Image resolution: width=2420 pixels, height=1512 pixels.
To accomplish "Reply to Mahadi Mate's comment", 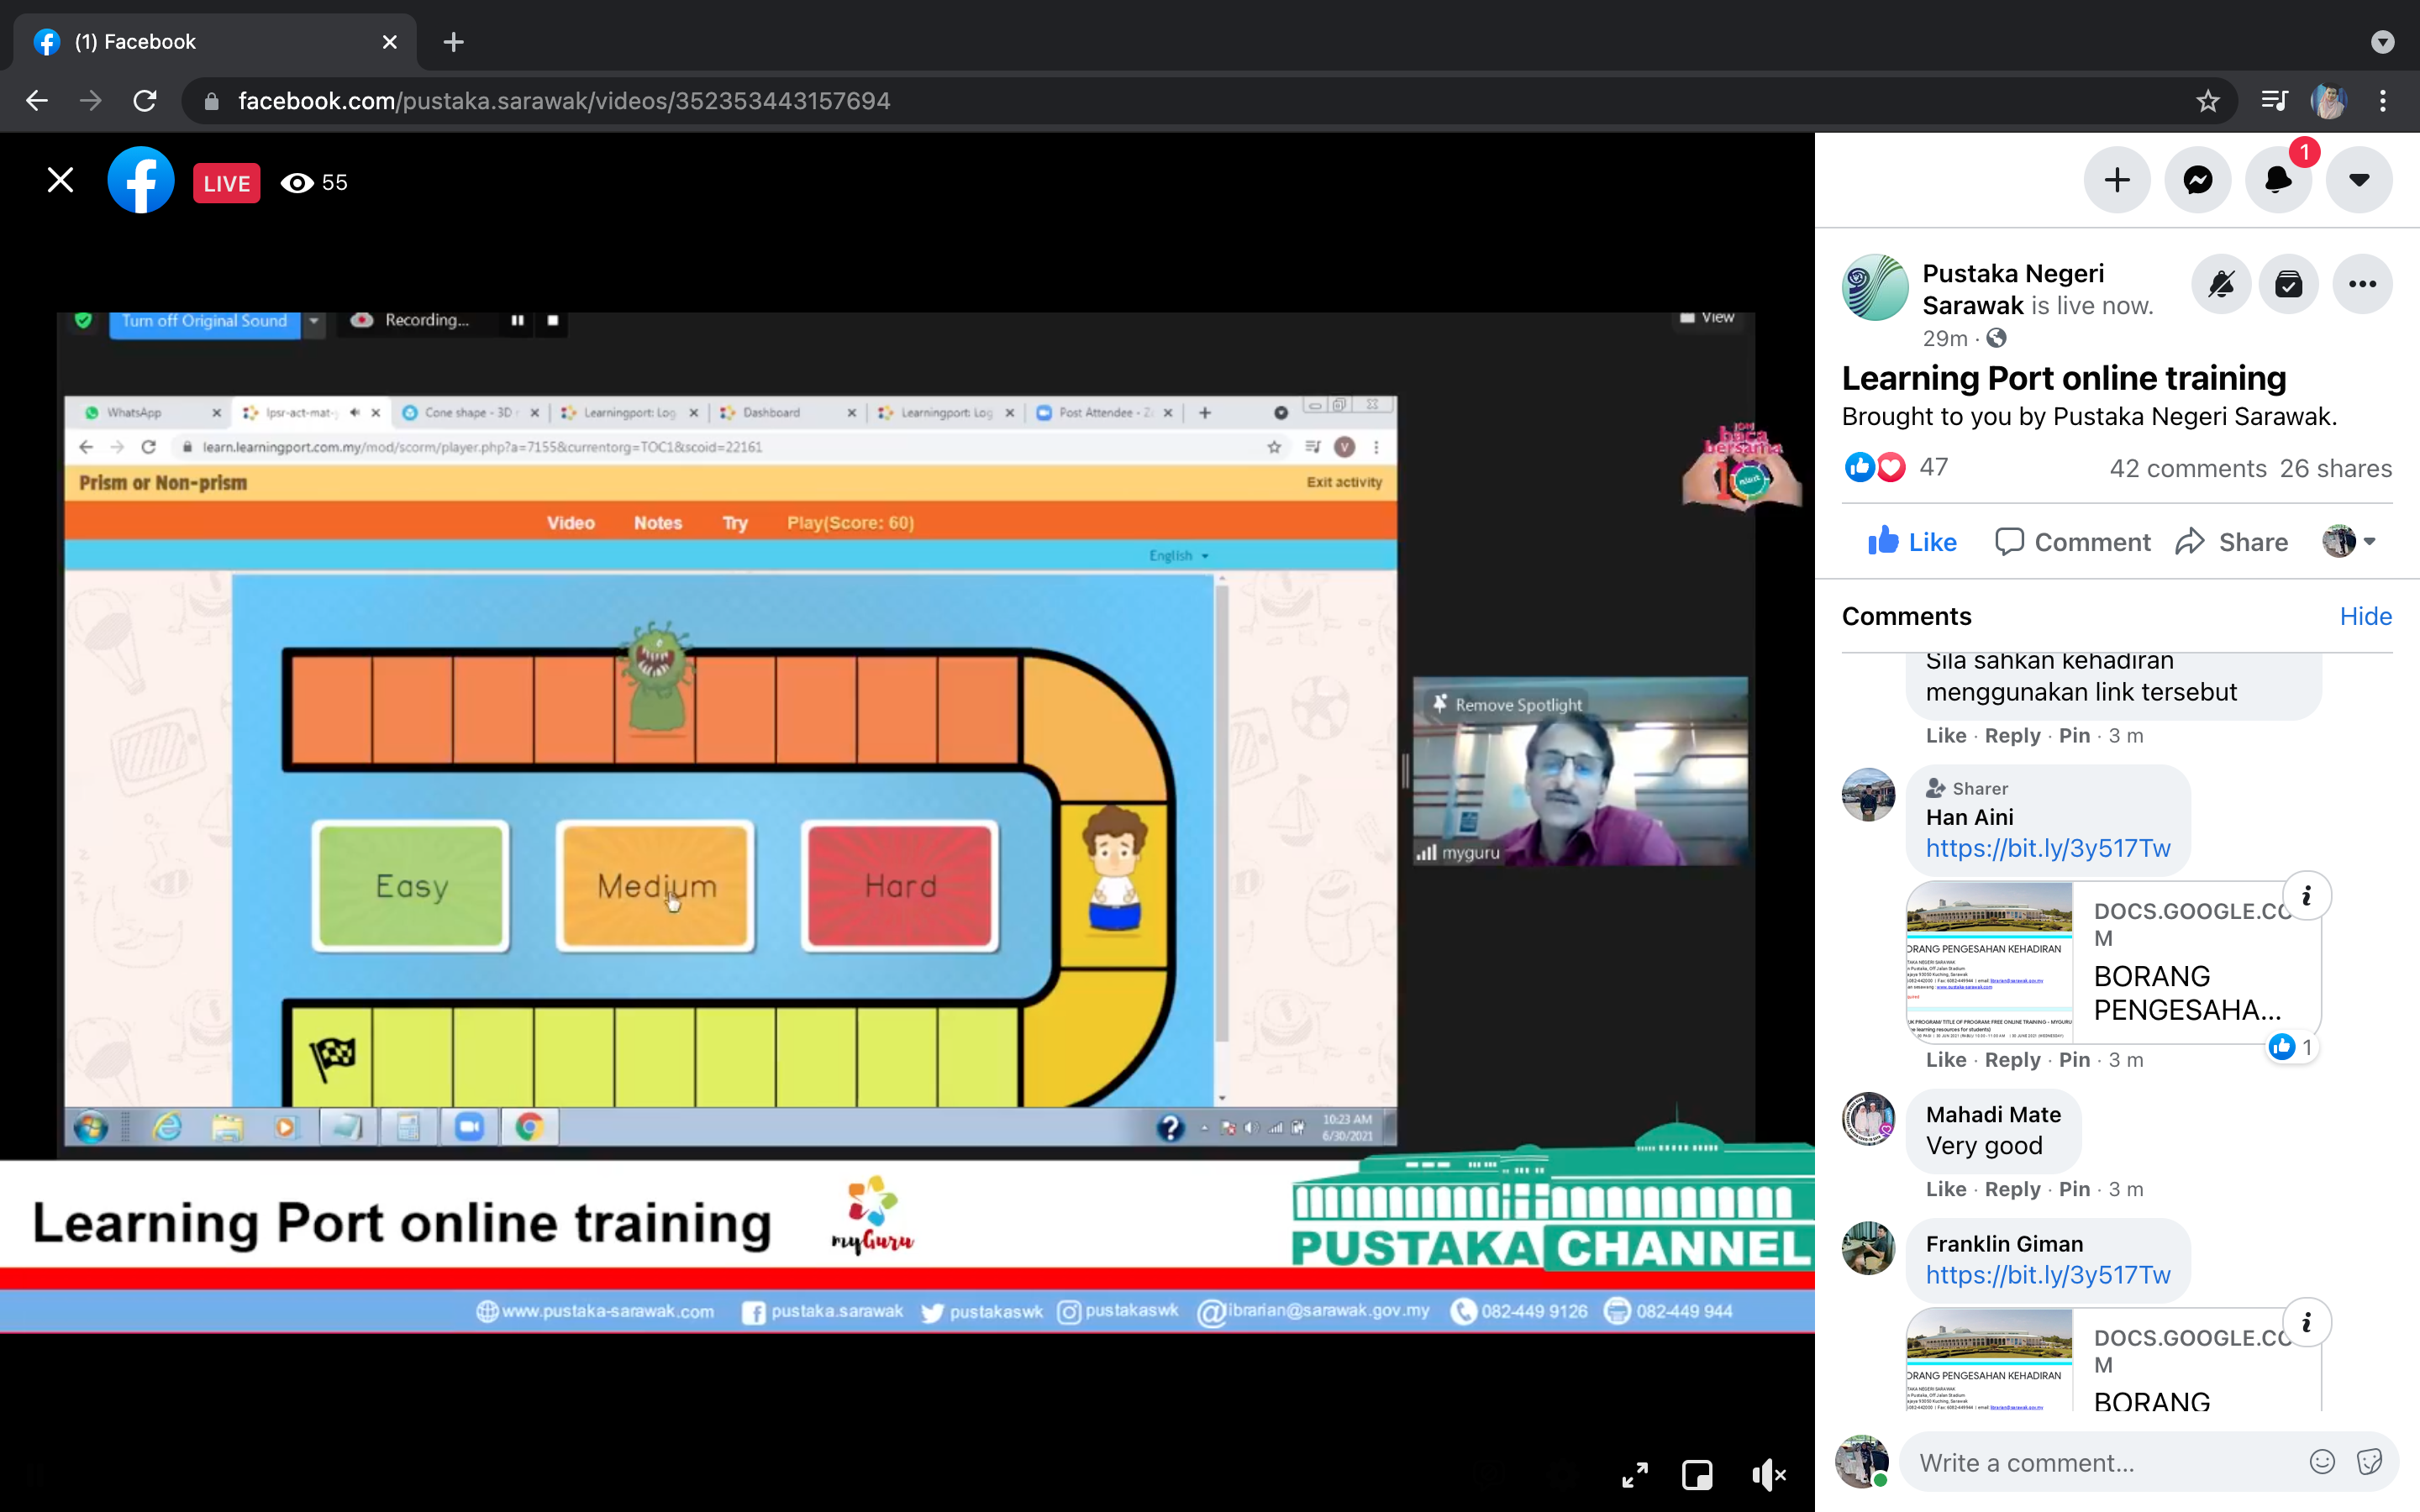I will click(x=2012, y=1189).
